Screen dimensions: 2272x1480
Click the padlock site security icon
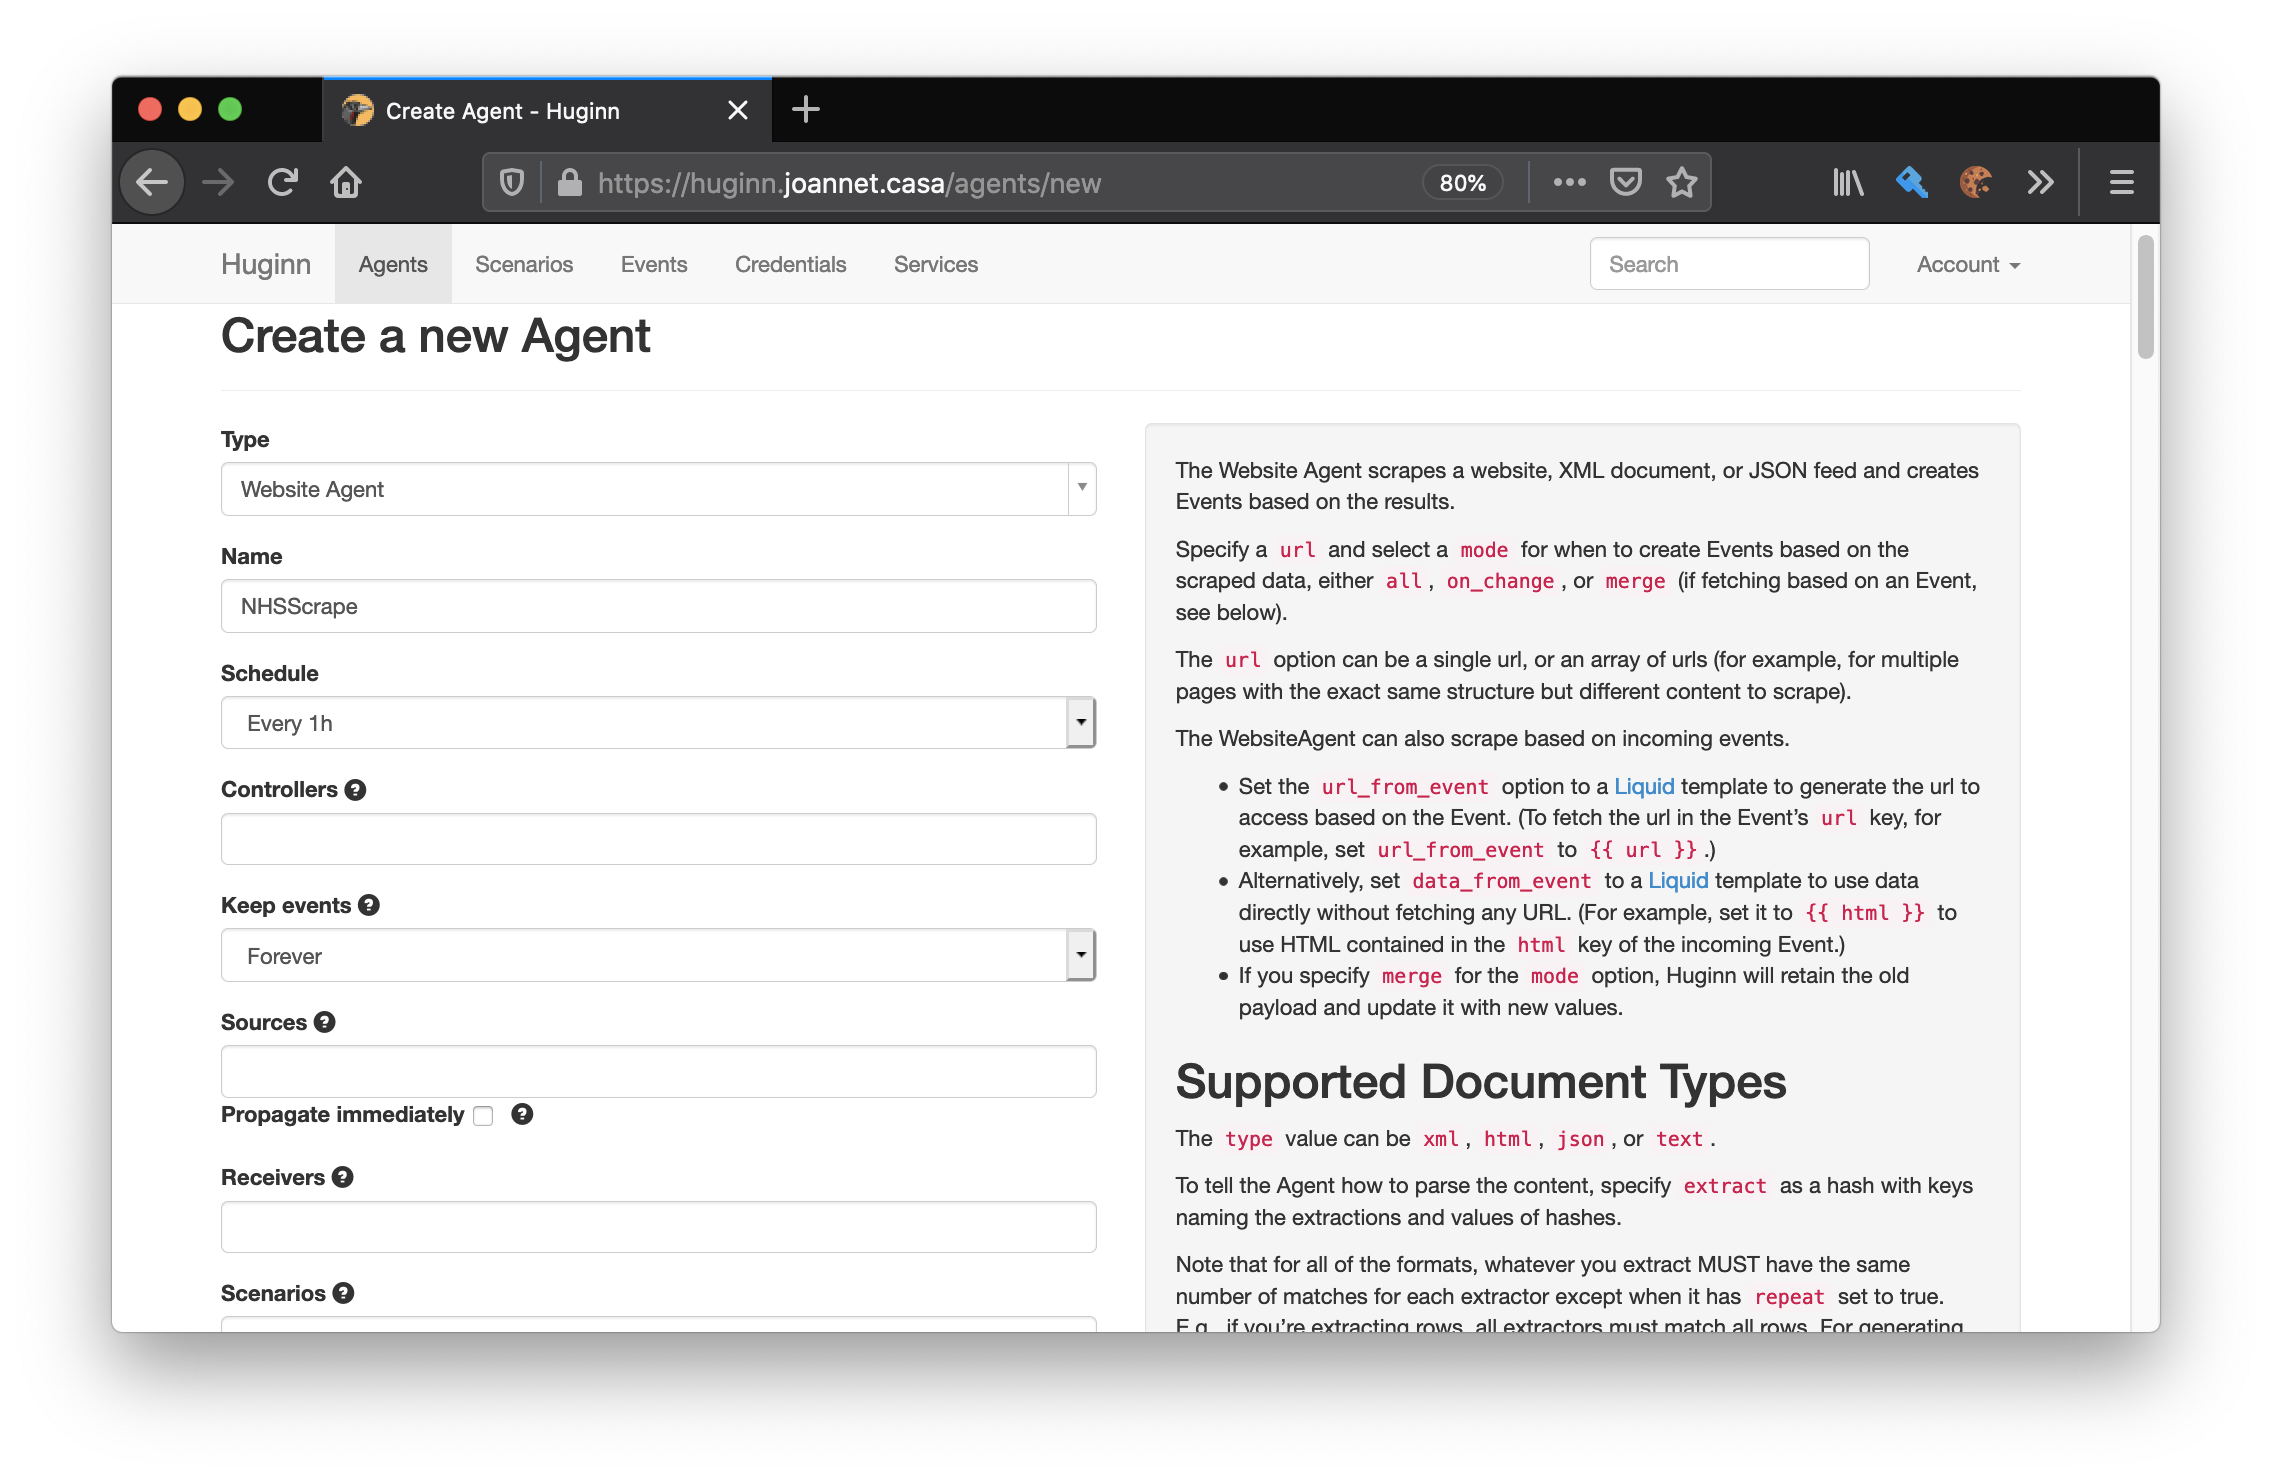click(x=570, y=183)
